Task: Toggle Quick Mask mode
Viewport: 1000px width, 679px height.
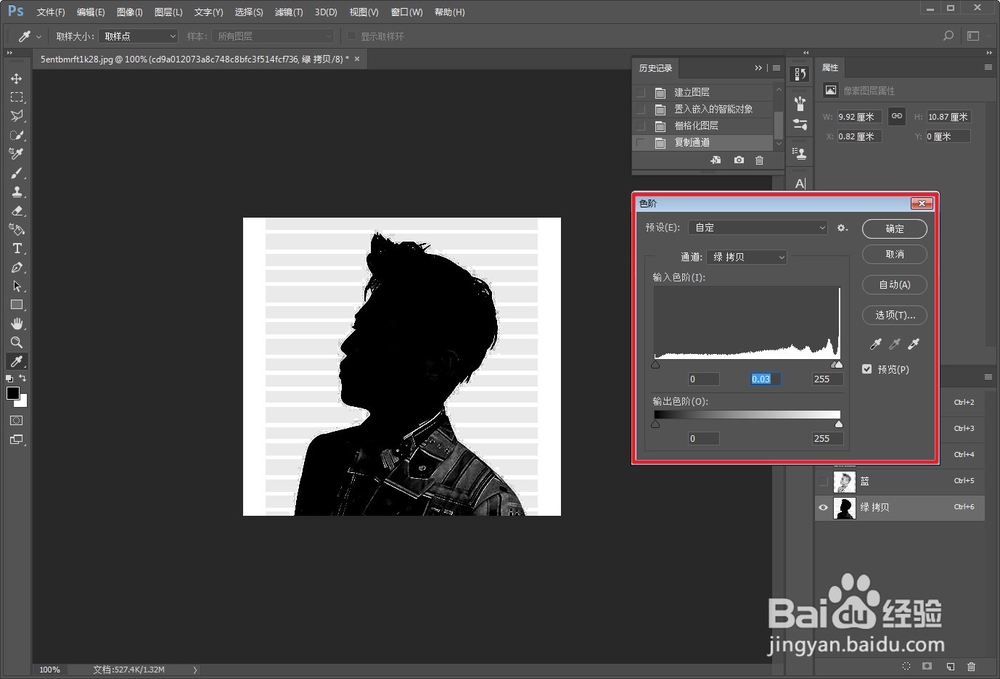Action: point(17,420)
